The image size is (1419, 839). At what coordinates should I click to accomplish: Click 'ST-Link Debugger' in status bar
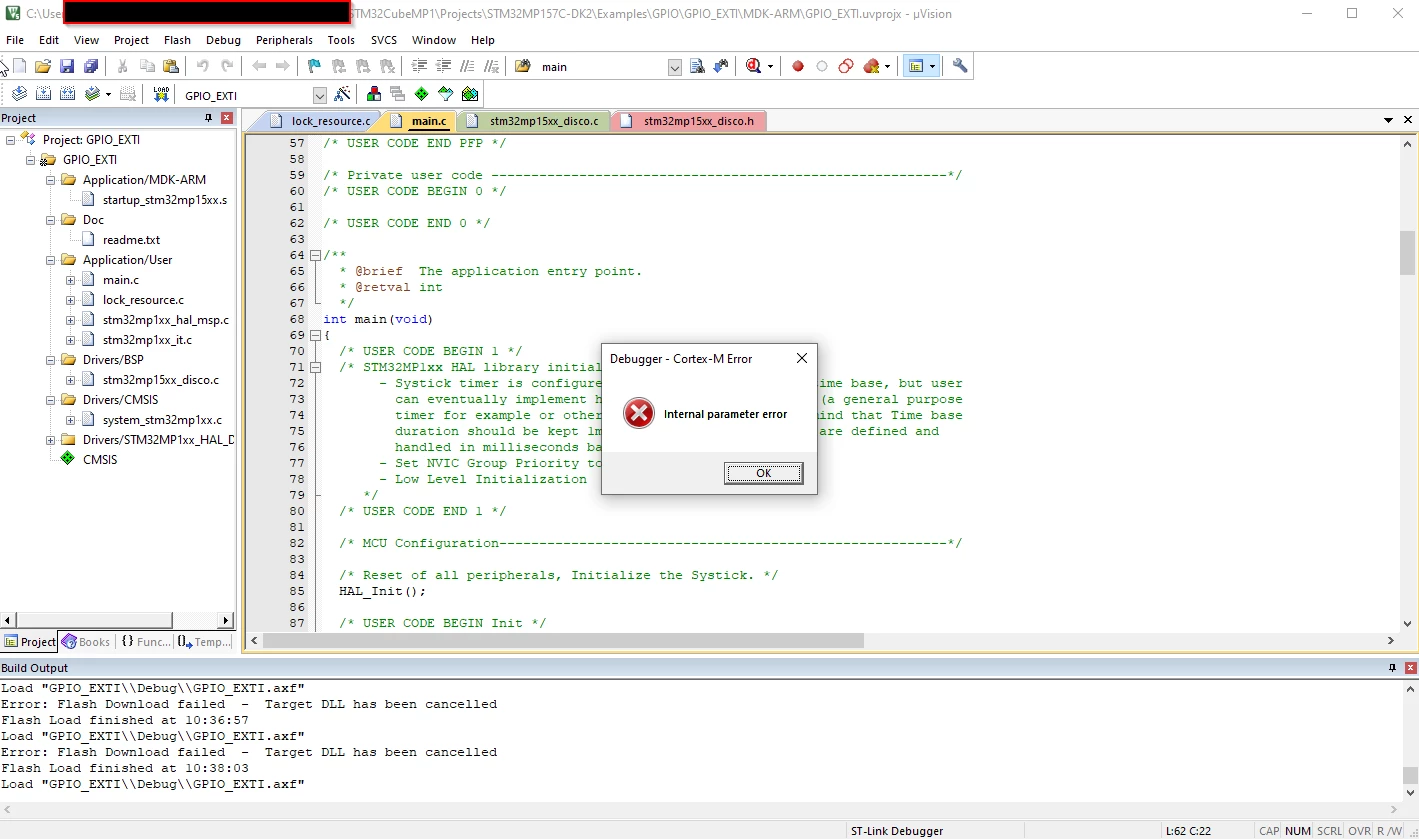(x=897, y=831)
